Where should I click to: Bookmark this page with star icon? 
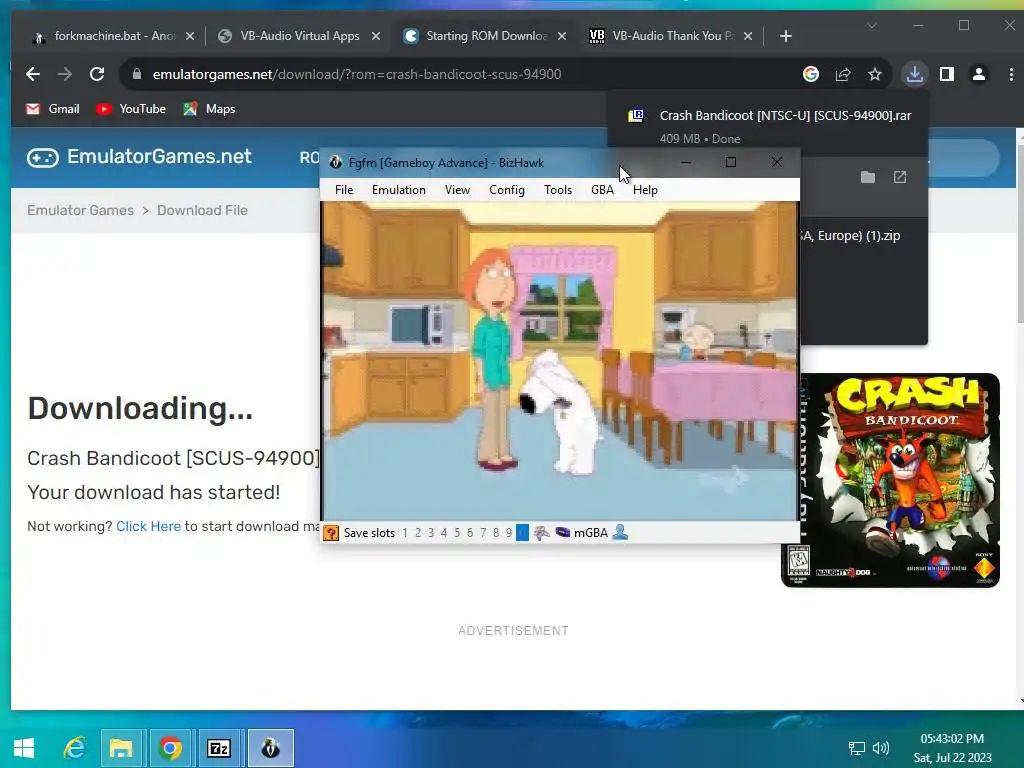(875, 74)
